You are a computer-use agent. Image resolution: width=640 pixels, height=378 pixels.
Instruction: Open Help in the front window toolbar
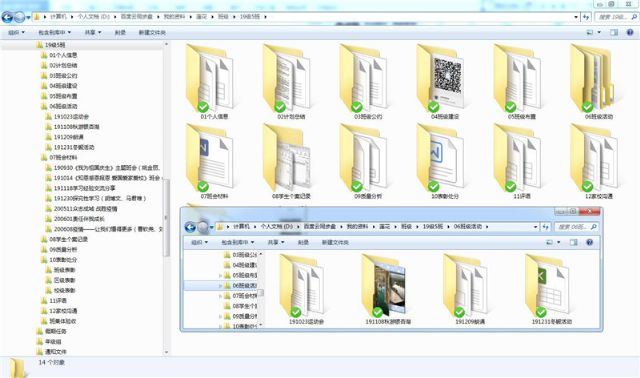(x=589, y=242)
